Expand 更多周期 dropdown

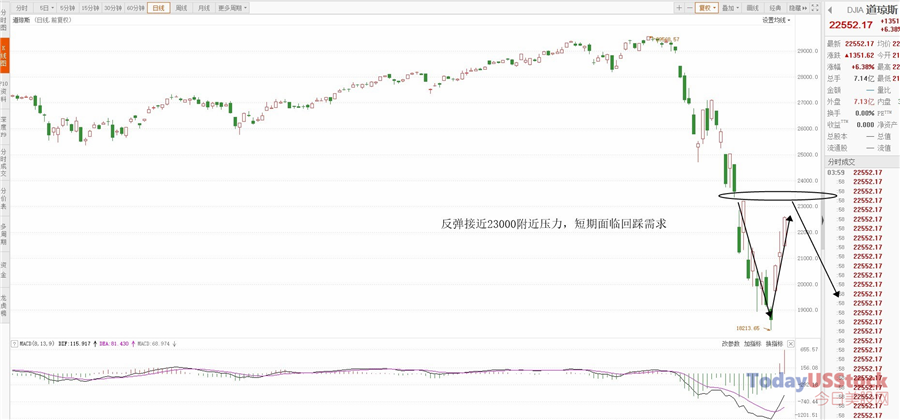click(232, 8)
